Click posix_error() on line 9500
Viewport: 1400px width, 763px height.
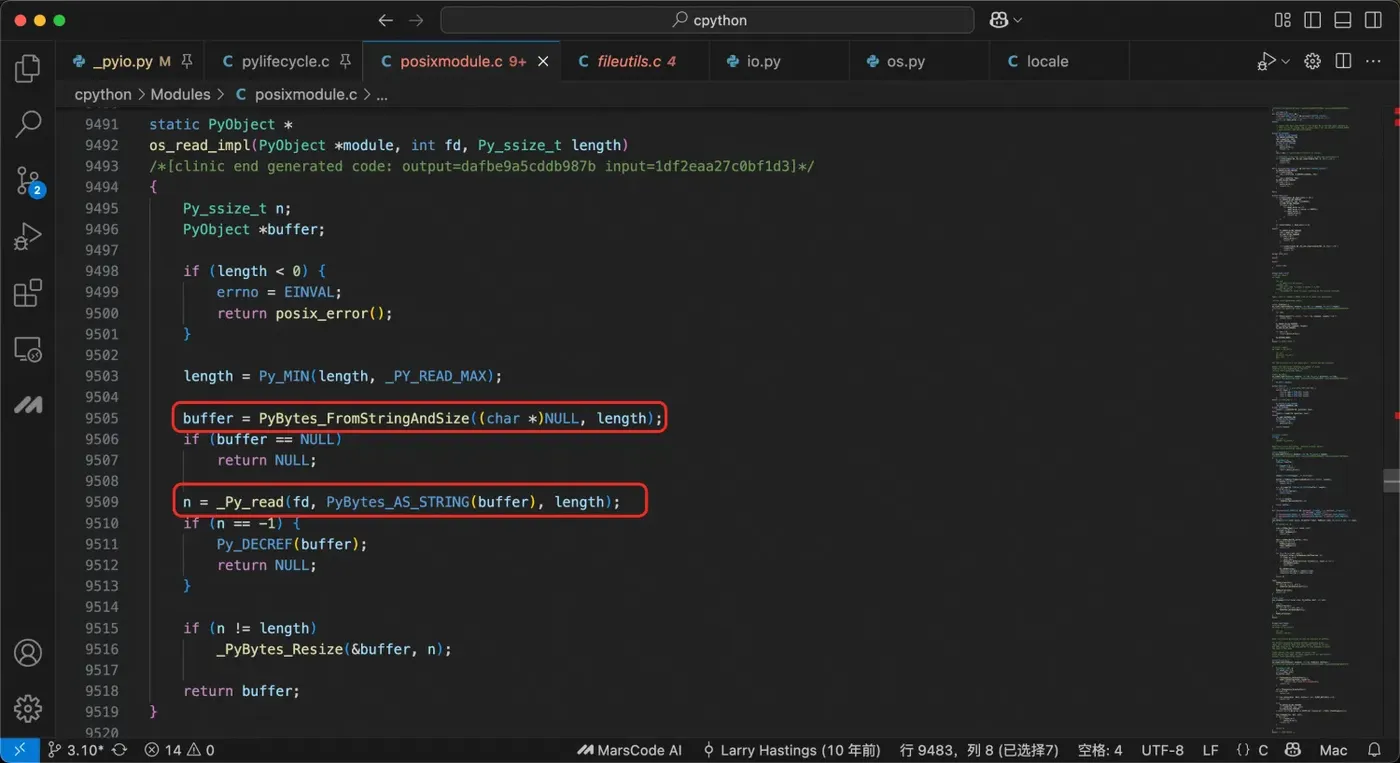click(x=334, y=313)
